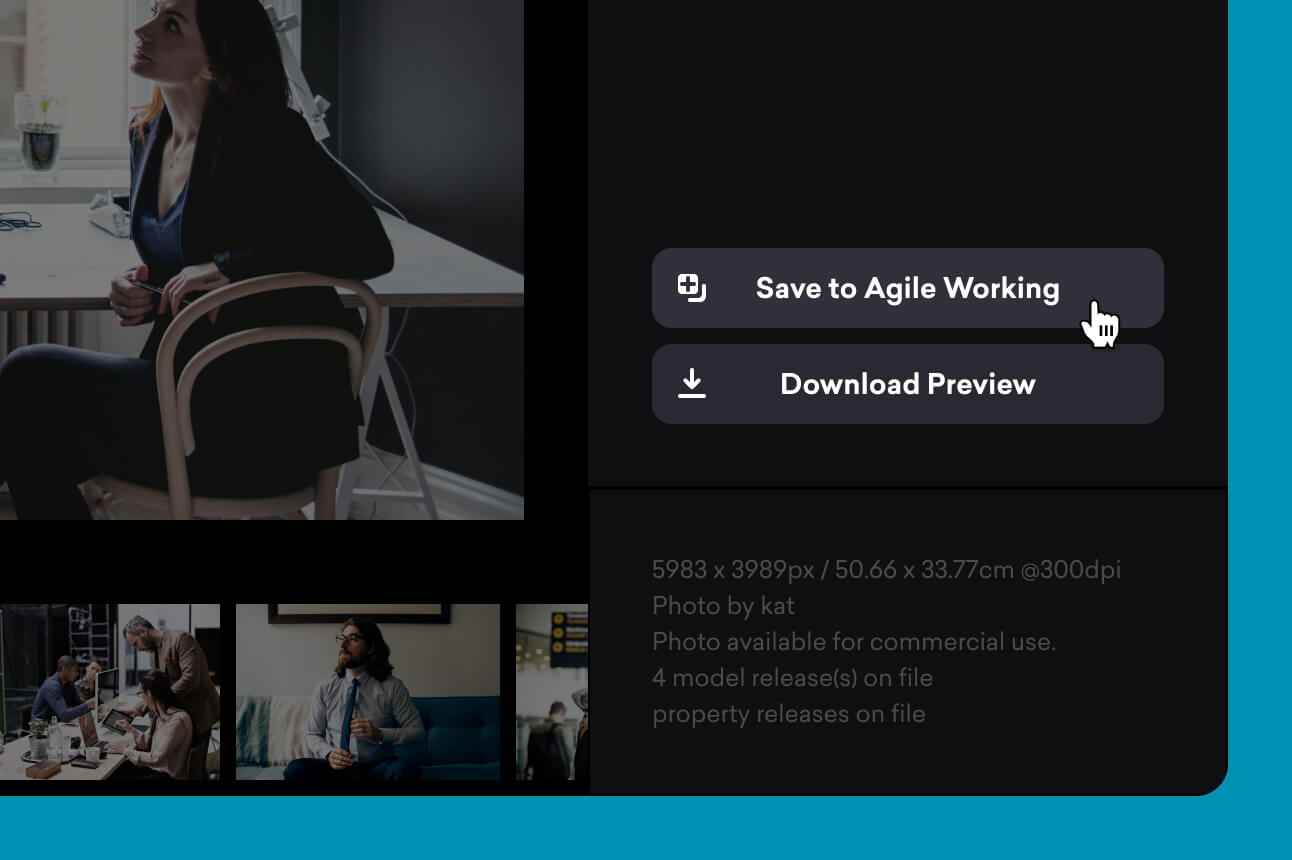Click the add-to-collection plus icon

[x=691, y=288]
